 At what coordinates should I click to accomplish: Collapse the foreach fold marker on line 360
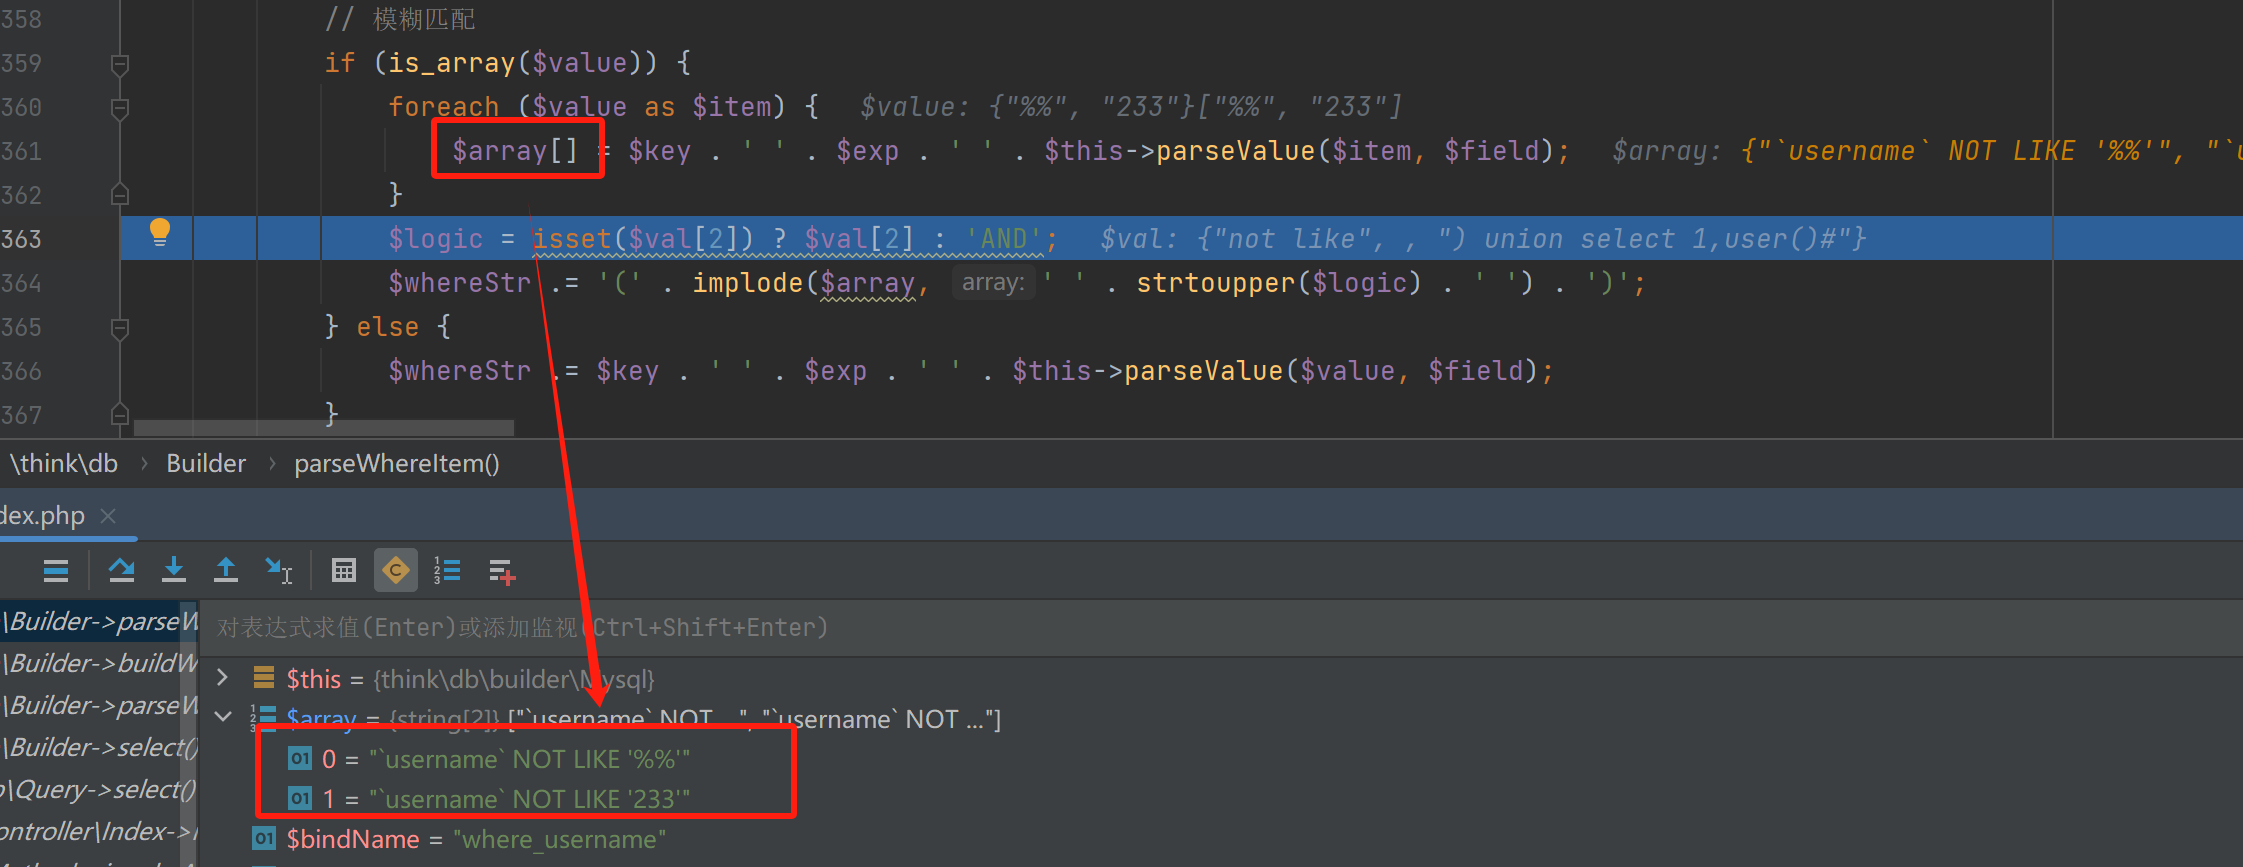coord(120,107)
